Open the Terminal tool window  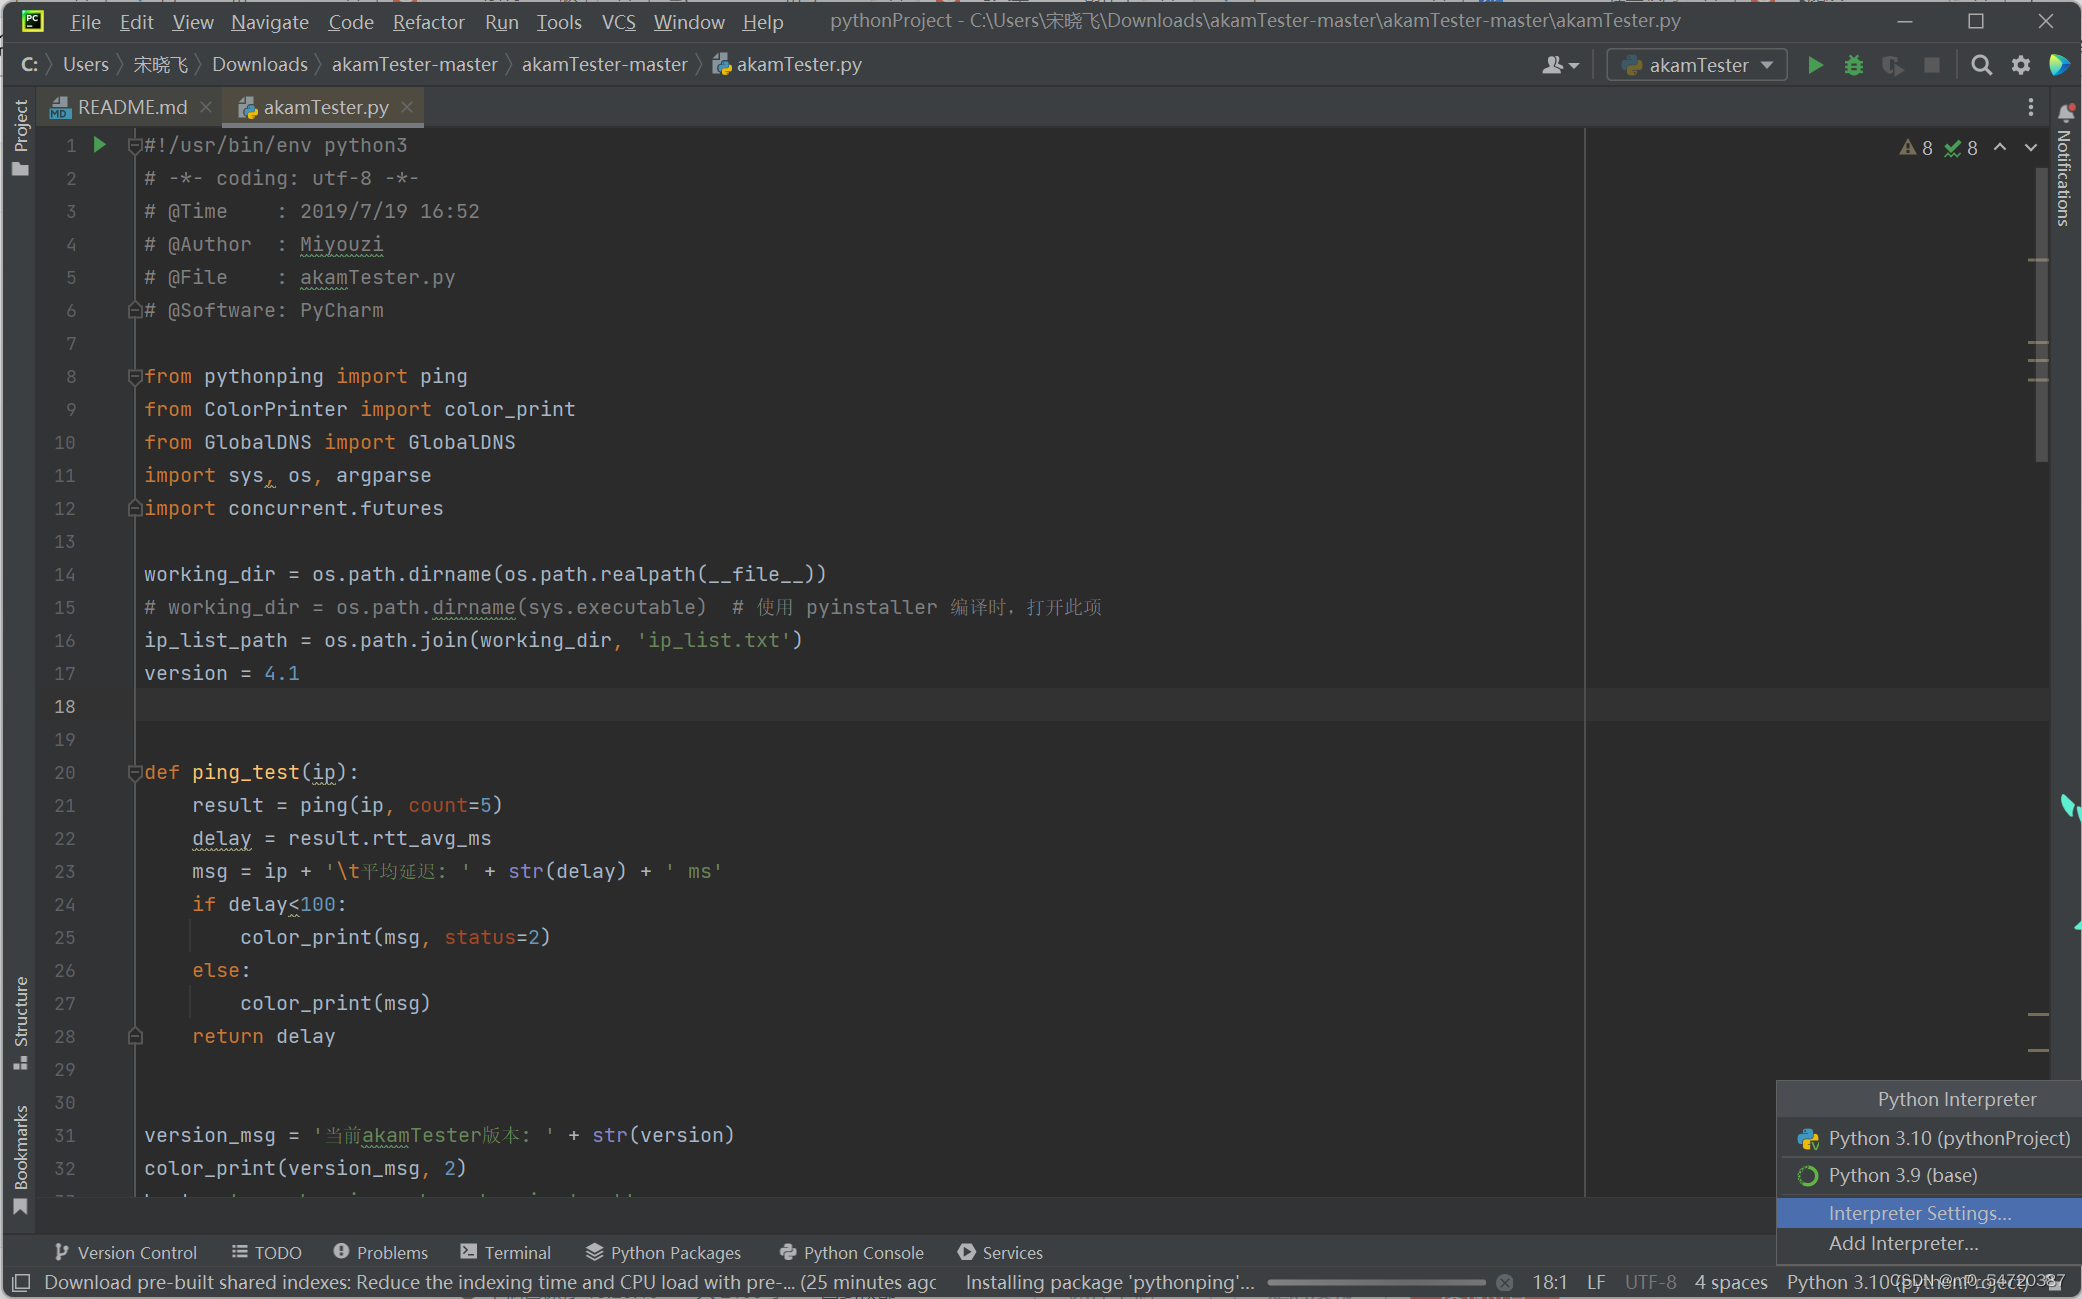click(x=506, y=1252)
